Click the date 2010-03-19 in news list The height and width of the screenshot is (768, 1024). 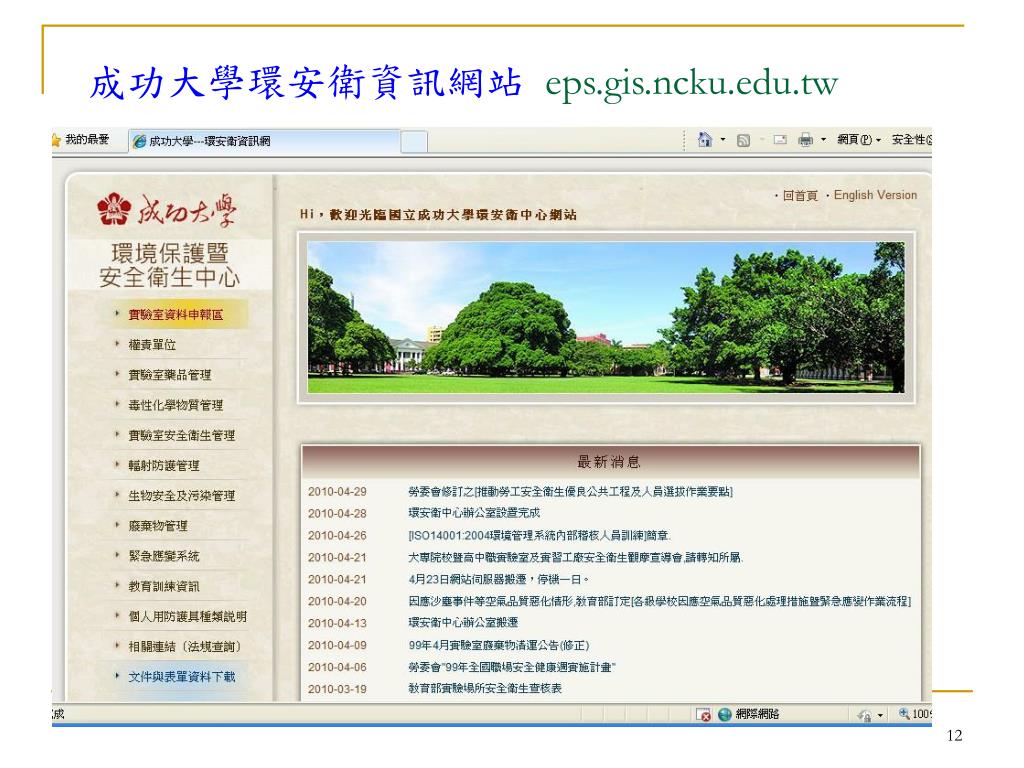pyautogui.click(x=337, y=688)
